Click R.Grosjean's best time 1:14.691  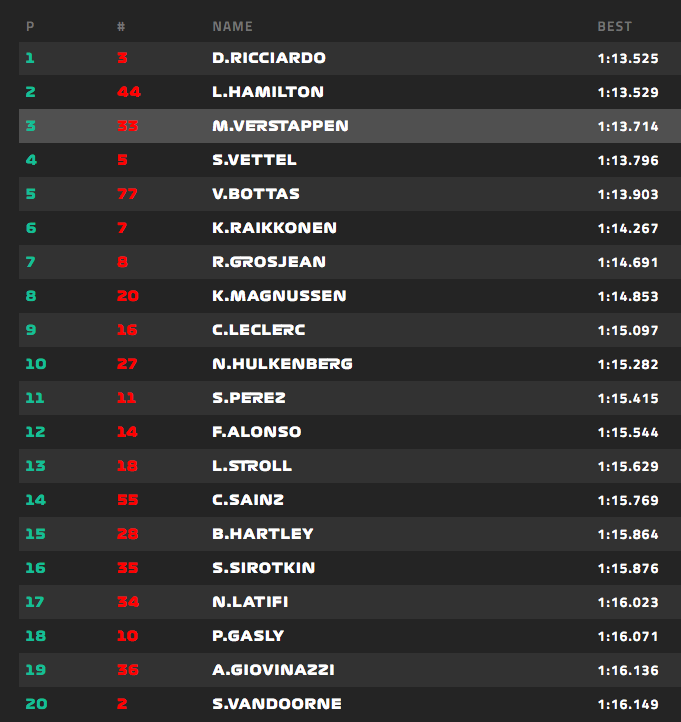click(627, 262)
